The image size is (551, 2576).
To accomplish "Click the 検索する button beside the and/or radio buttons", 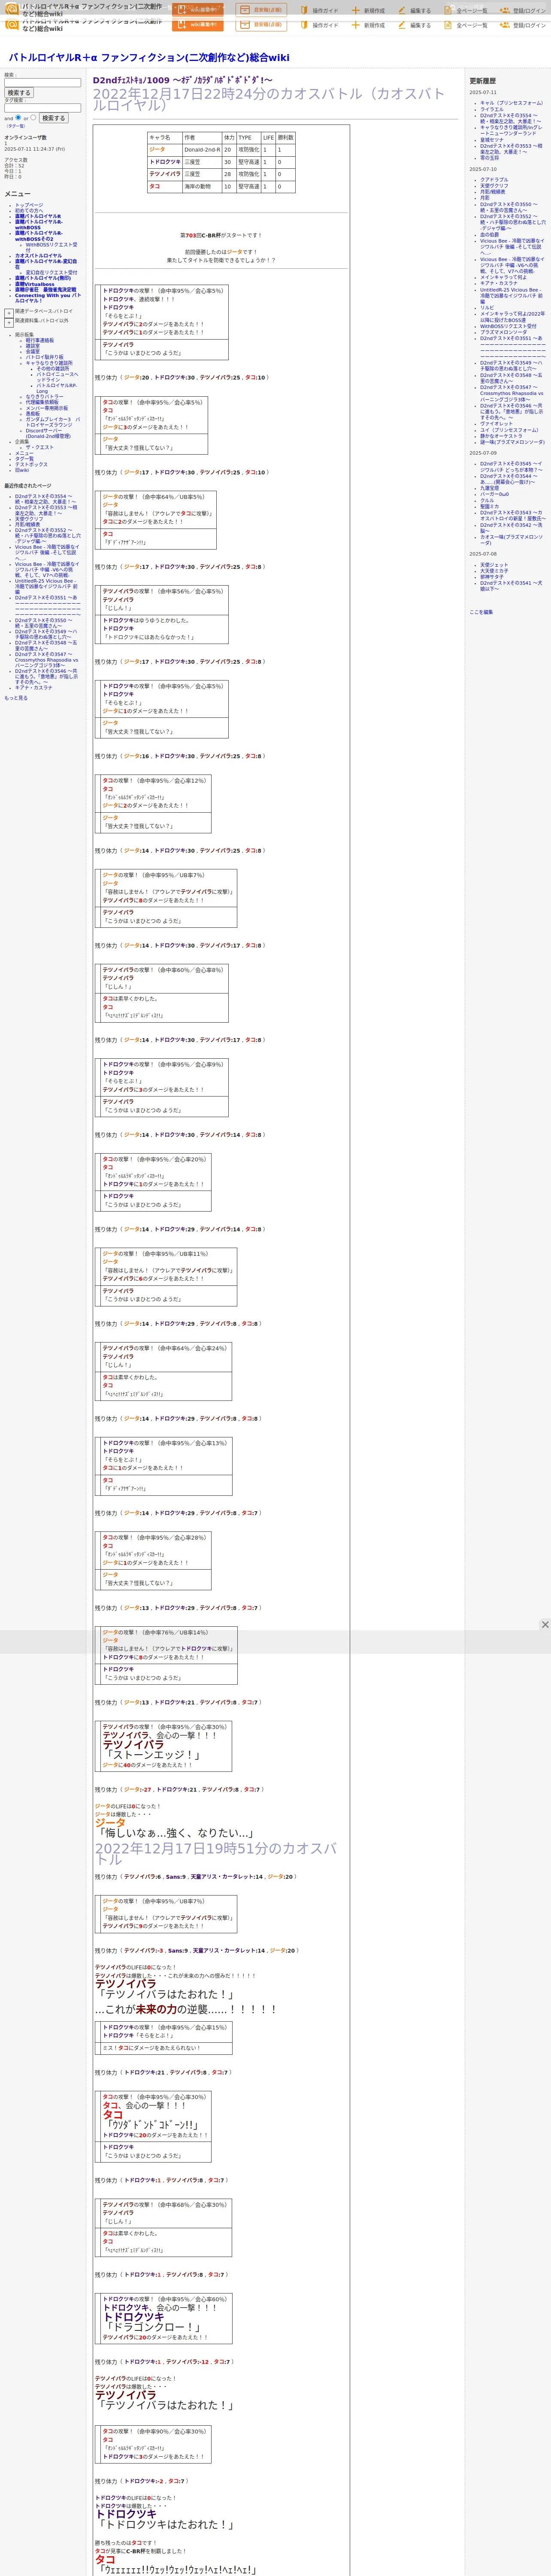I will pos(54,118).
